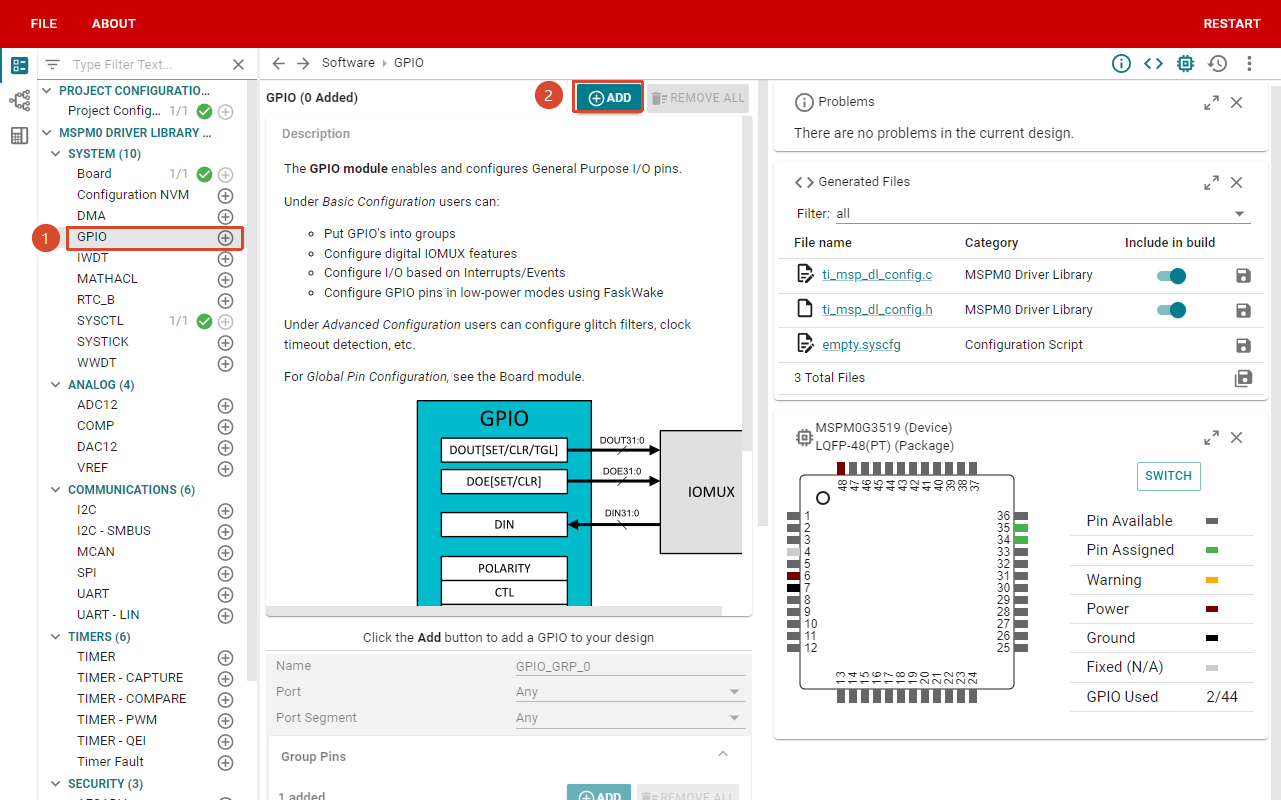Viewport: 1281px width, 800px height.
Task: Open the calculator icon in left sidebar
Action: (x=19, y=135)
